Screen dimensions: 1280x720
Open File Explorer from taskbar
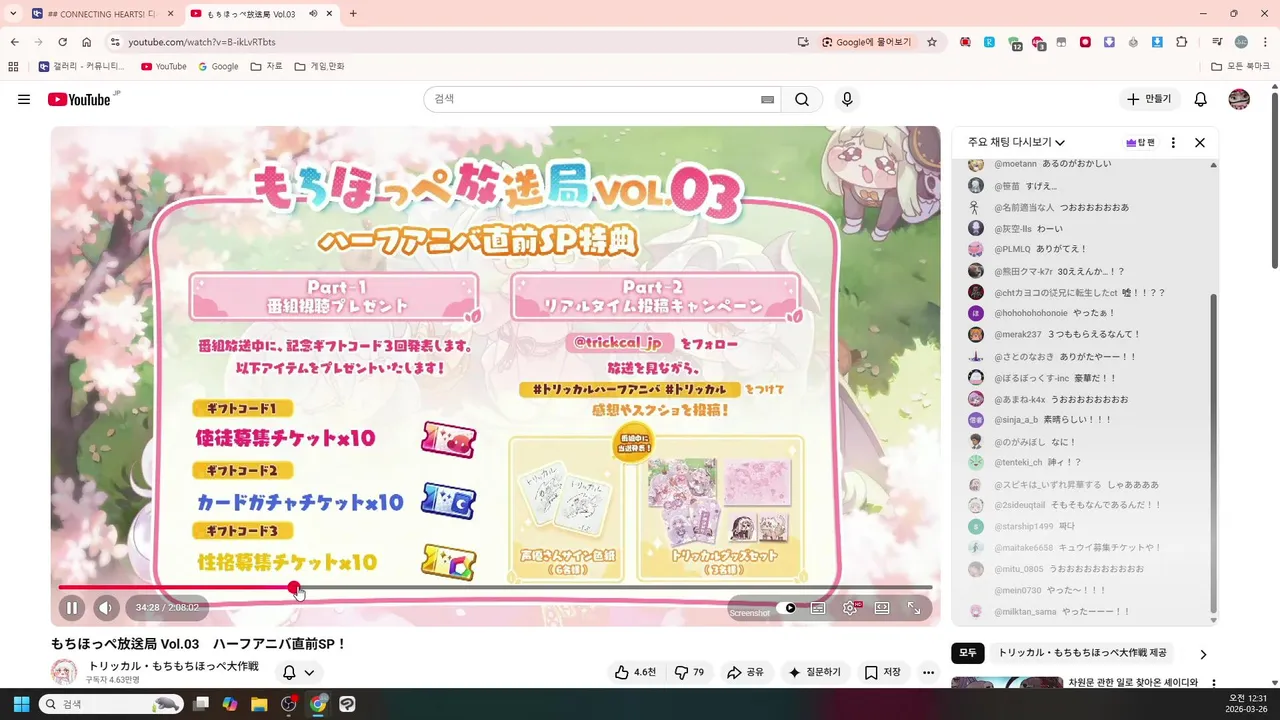tap(259, 704)
